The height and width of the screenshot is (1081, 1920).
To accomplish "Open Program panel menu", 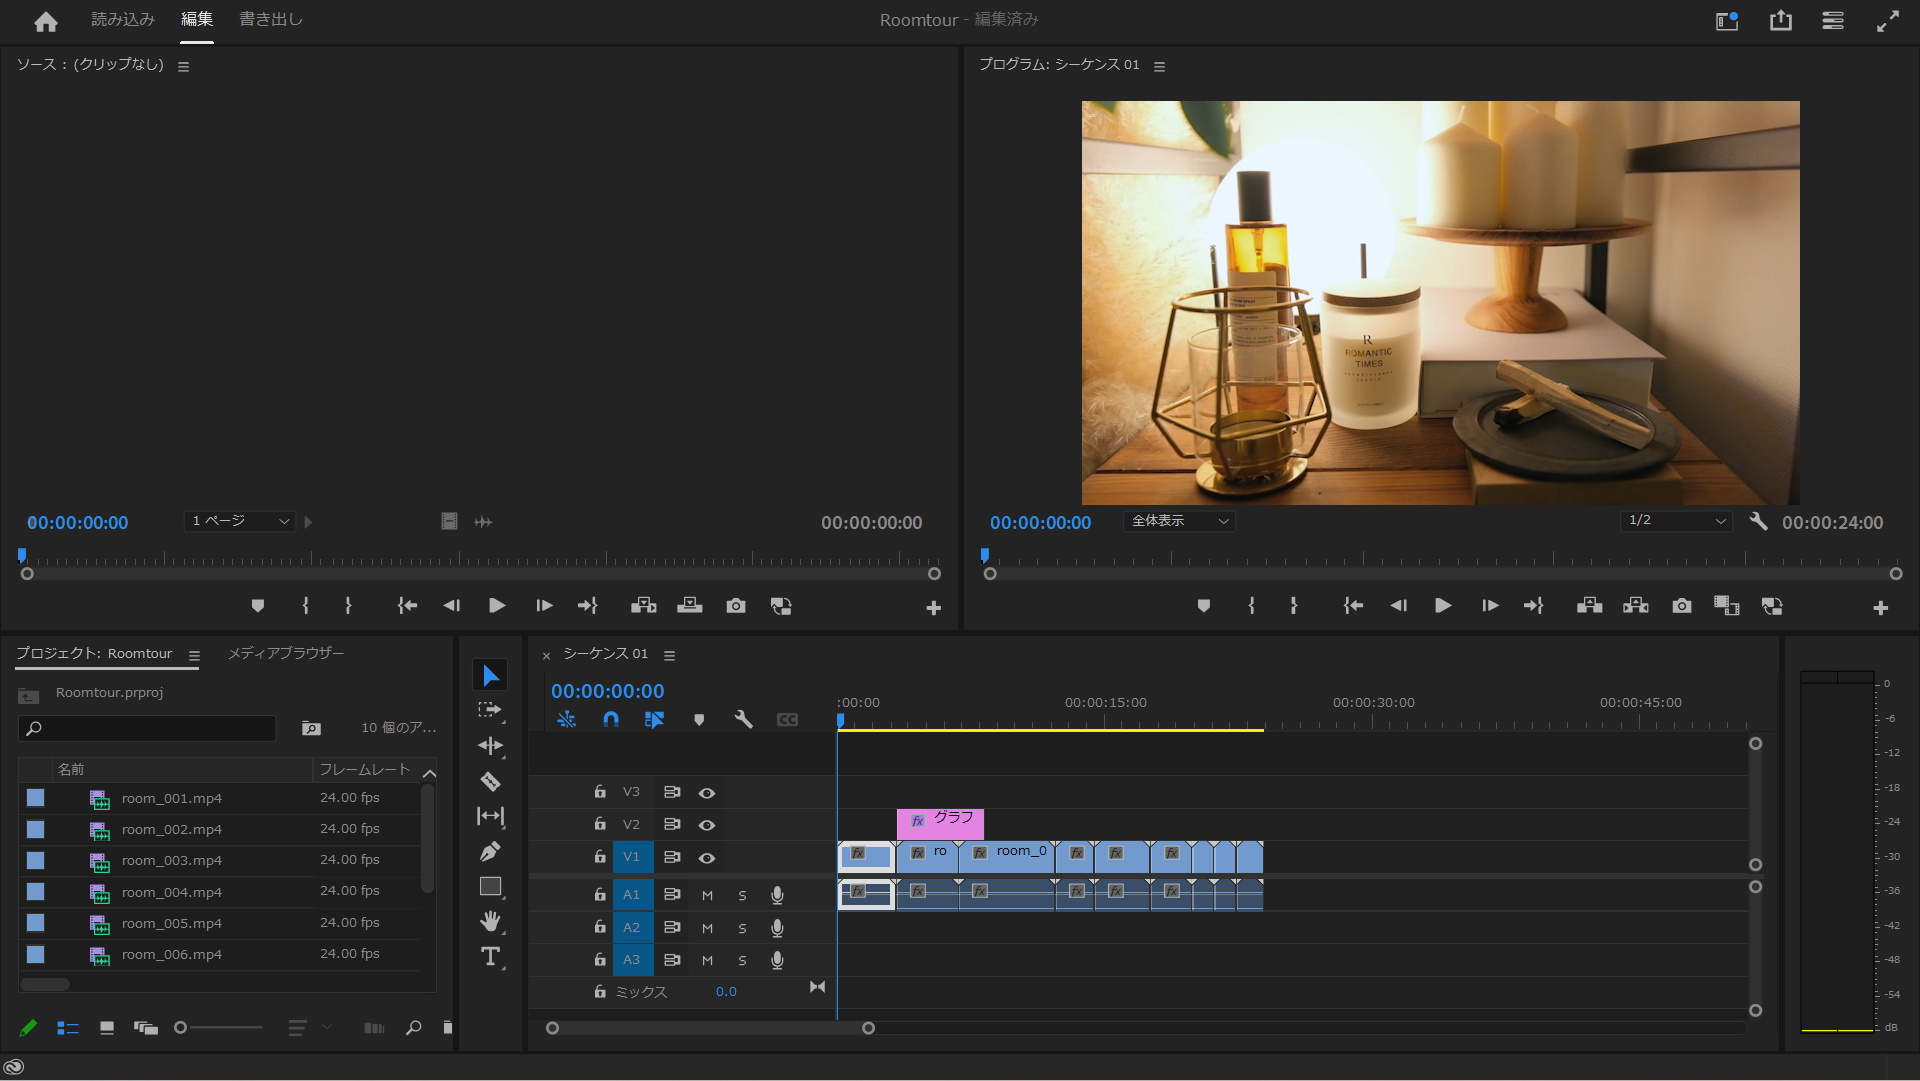I will tap(1159, 67).
